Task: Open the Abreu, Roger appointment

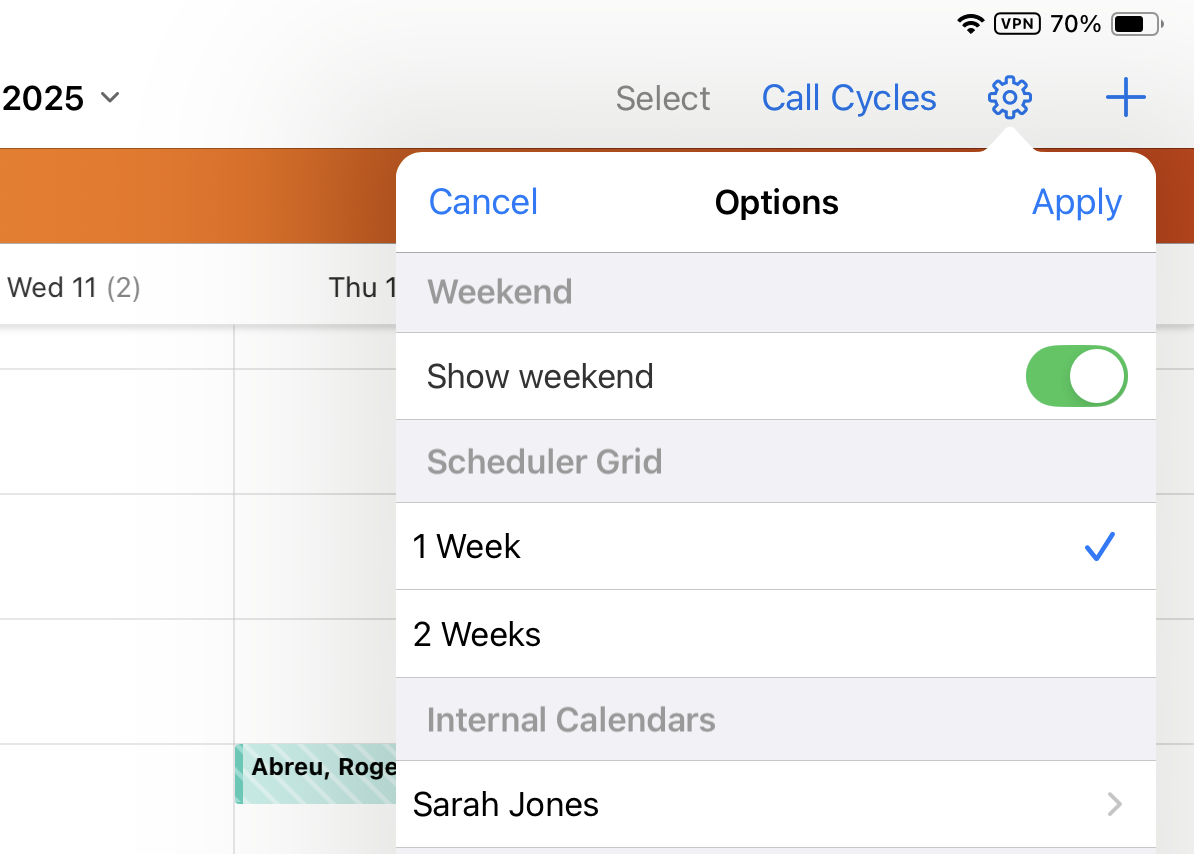Action: pyautogui.click(x=316, y=773)
